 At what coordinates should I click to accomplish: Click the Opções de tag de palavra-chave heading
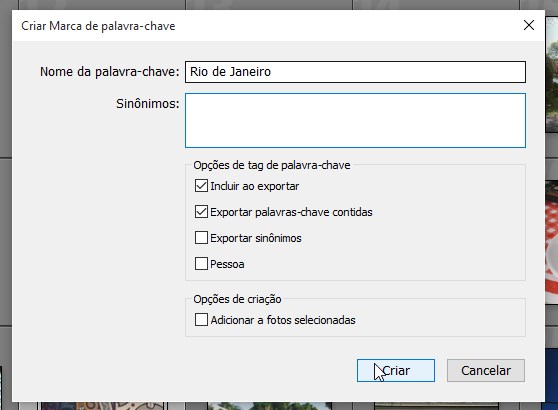click(272, 165)
